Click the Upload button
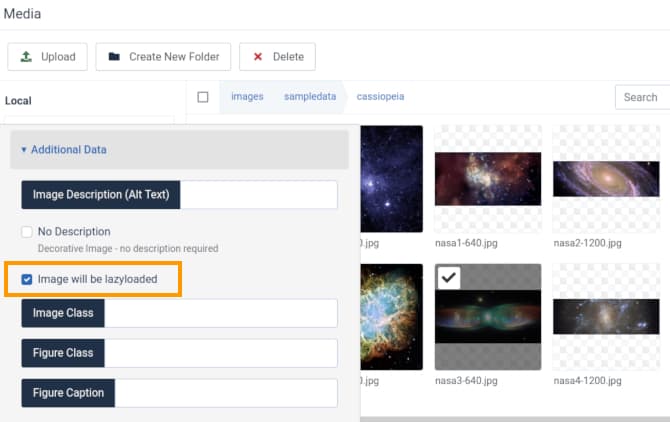670x422 pixels. 48,57
